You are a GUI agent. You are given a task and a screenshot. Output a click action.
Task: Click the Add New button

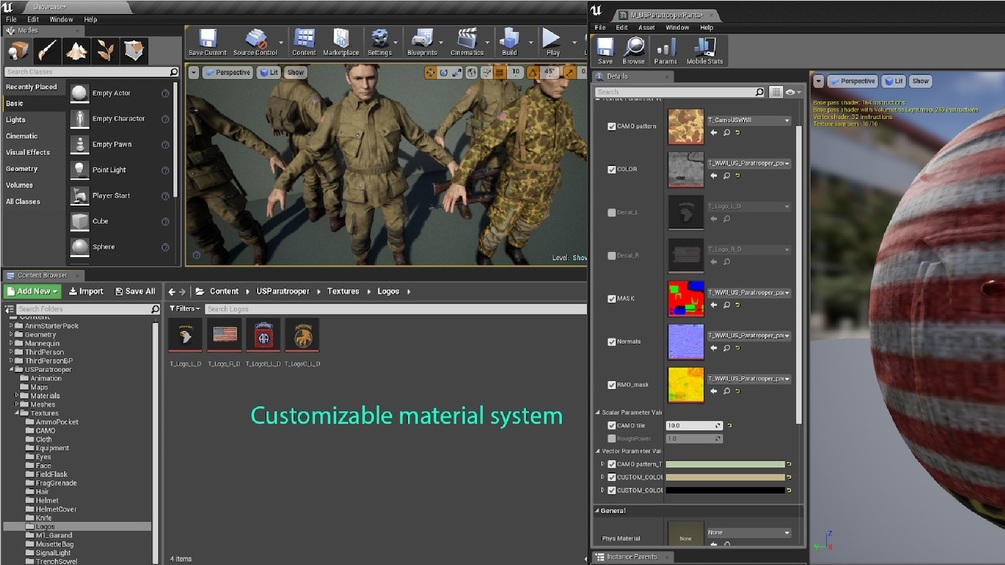pyautogui.click(x=32, y=291)
